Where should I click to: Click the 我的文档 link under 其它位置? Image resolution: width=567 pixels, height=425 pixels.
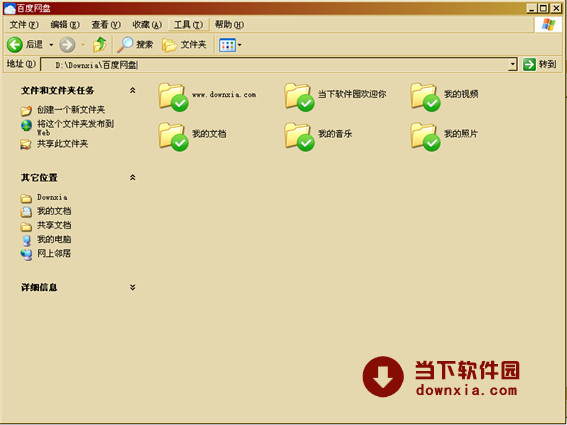point(54,211)
